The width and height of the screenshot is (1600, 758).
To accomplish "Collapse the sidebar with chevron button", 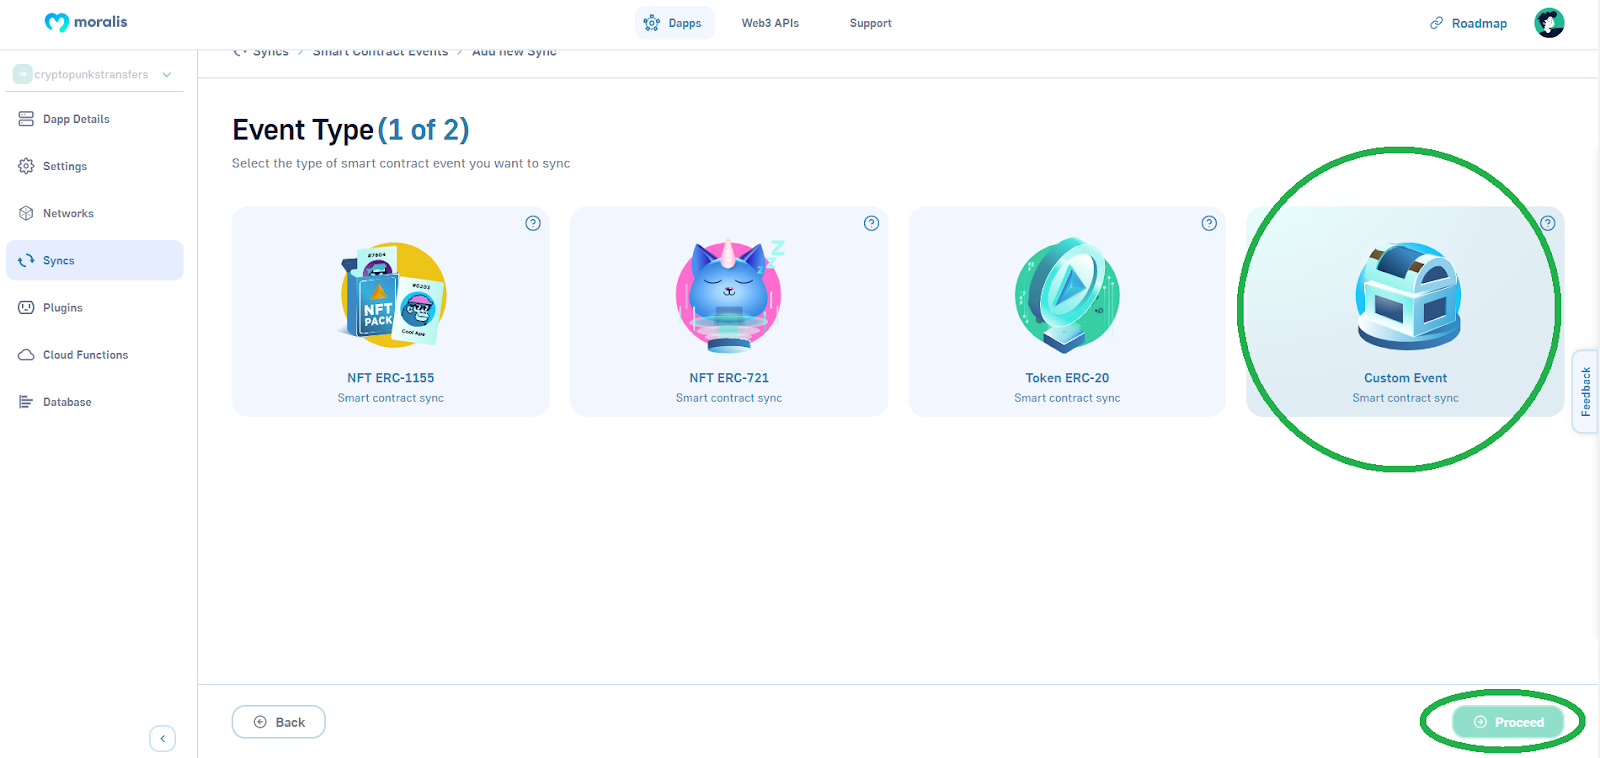I will [x=162, y=738].
